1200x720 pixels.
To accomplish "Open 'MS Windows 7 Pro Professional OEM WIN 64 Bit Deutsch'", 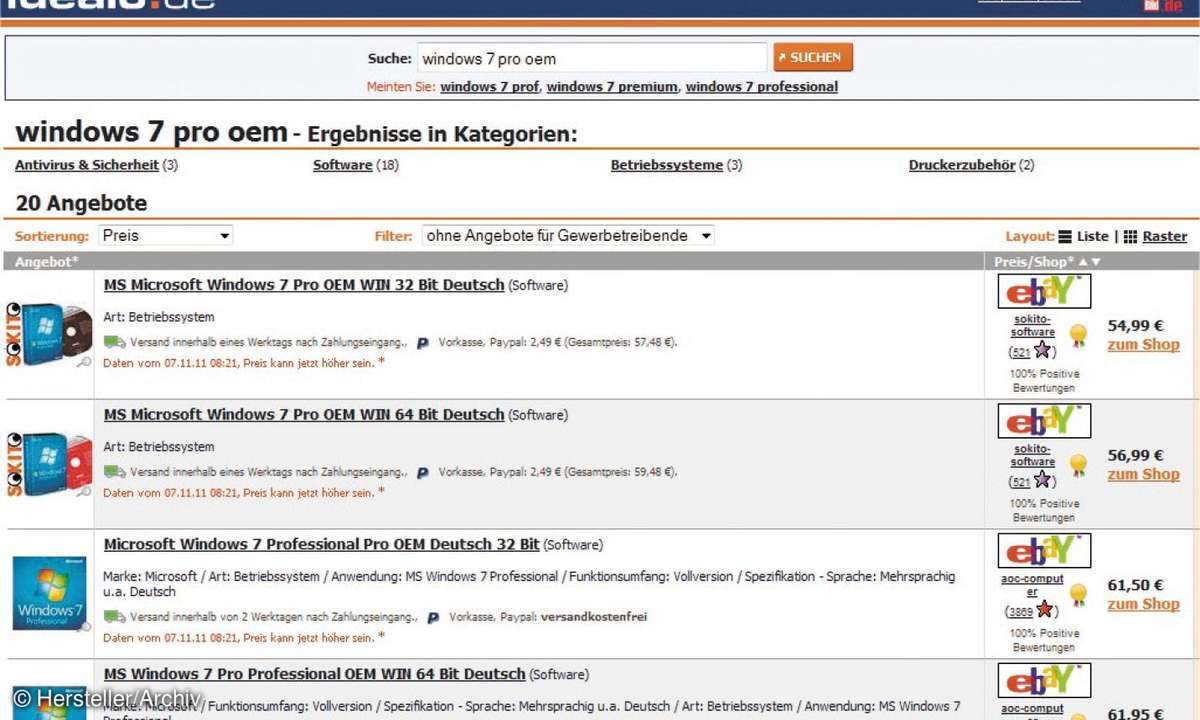I will (x=314, y=675).
